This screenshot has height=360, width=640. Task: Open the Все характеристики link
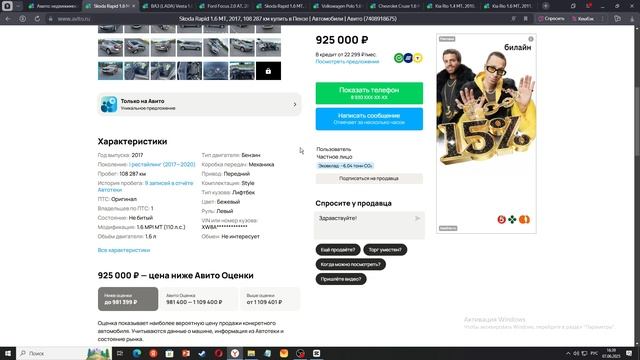point(124,250)
